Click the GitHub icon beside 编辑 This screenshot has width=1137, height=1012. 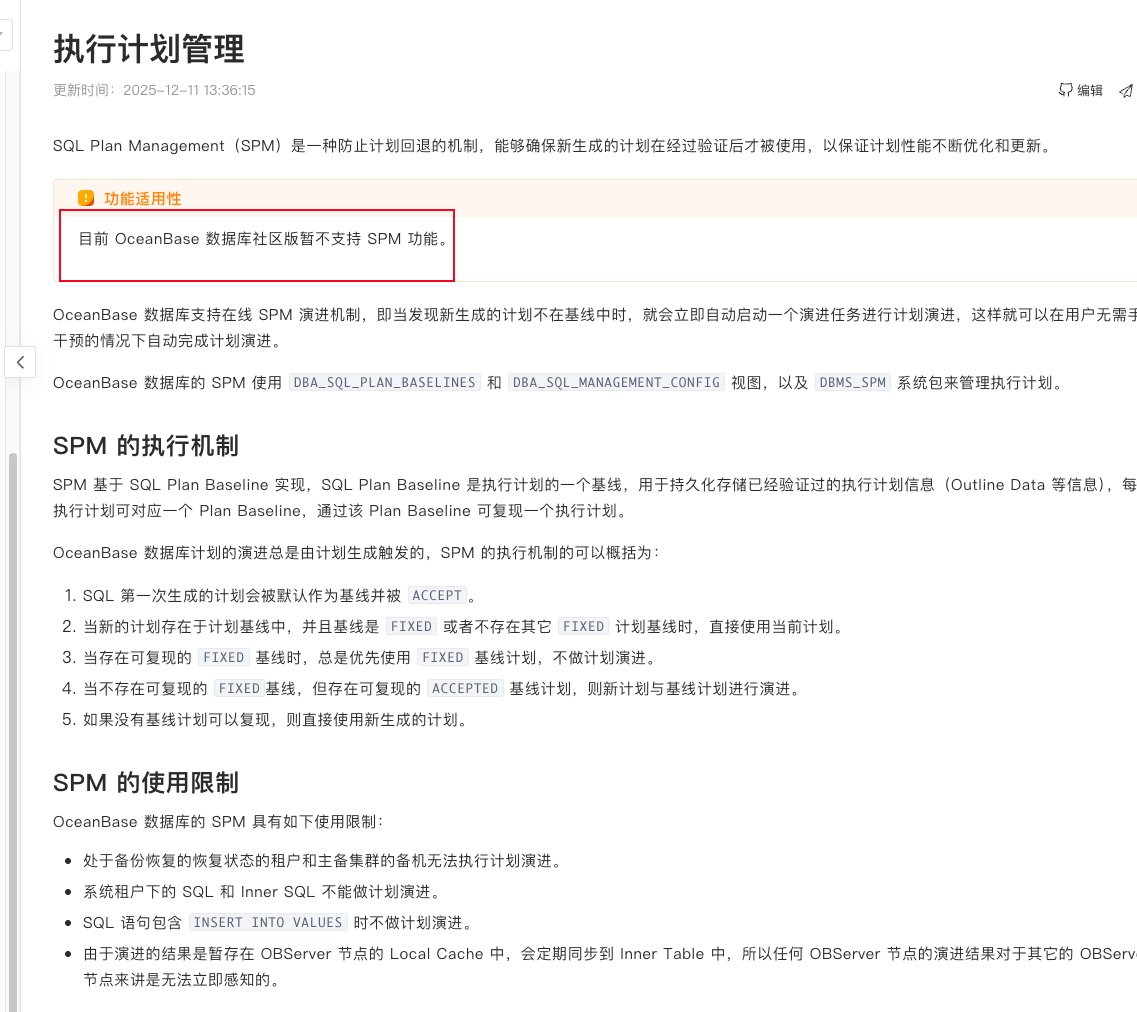1065,90
